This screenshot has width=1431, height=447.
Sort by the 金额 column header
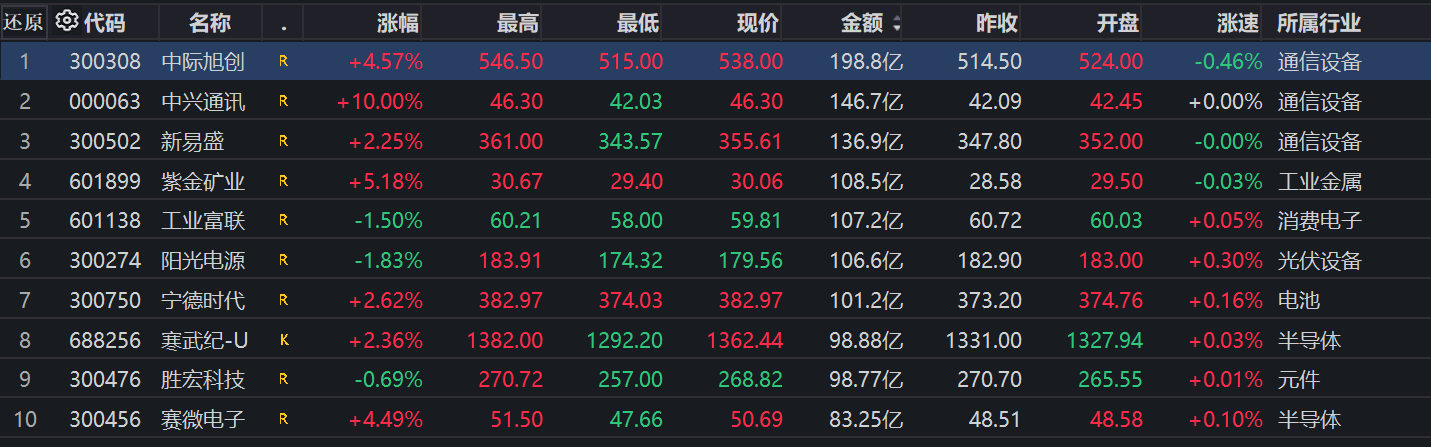click(x=861, y=22)
